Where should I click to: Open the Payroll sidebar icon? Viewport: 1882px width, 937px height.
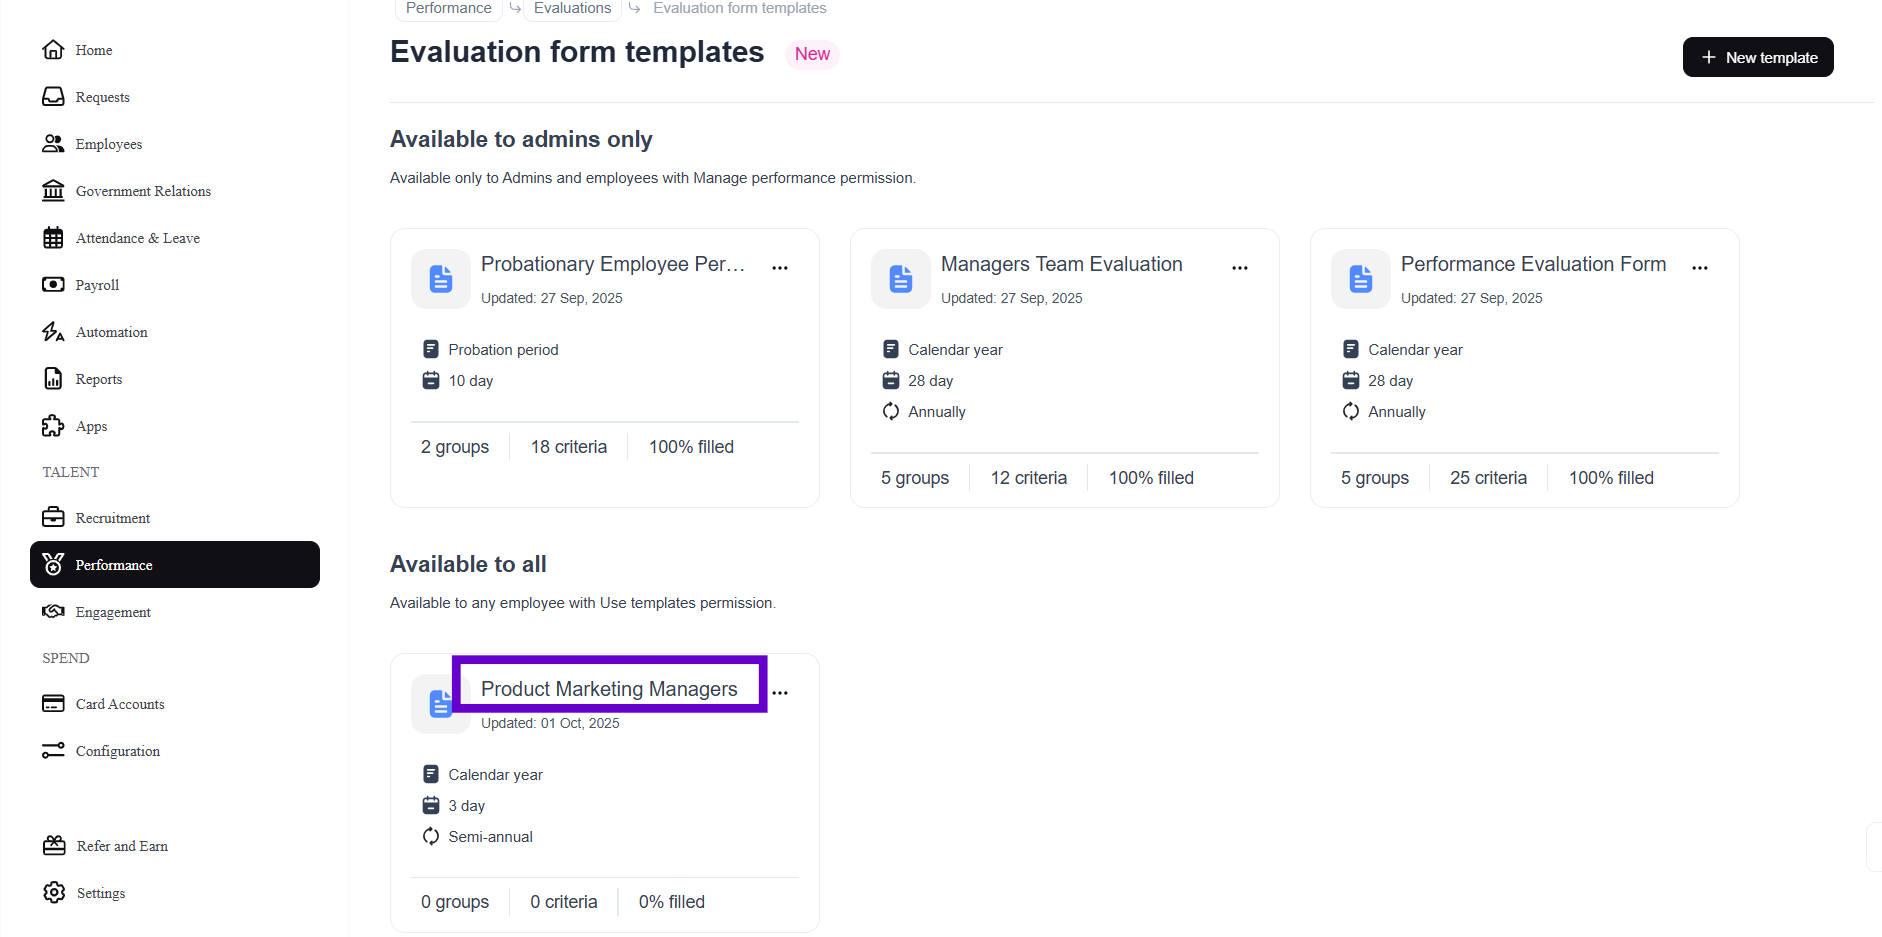[53, 285]
